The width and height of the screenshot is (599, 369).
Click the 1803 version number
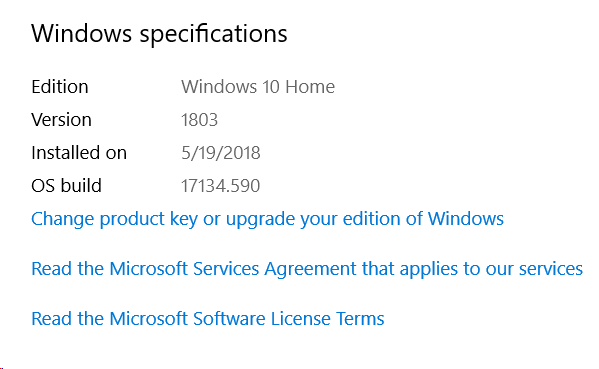[x=199, y=120]
